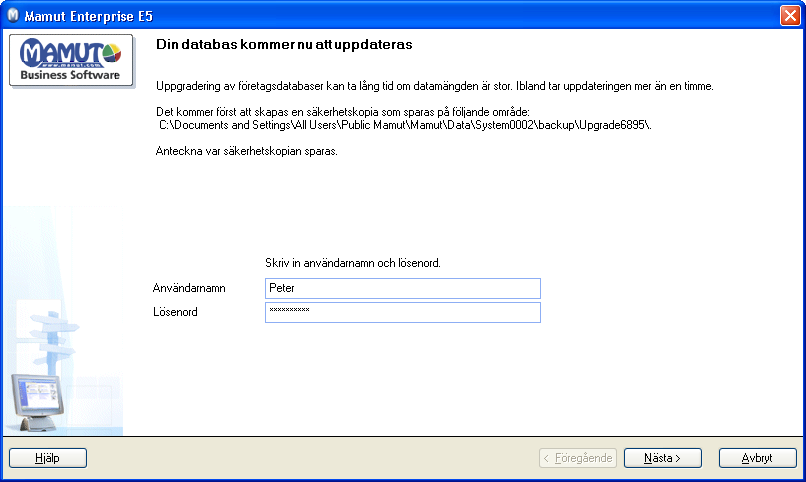Click the disabled Föregående button
Viewport: 806px width, 482px height.
point(578,457)
